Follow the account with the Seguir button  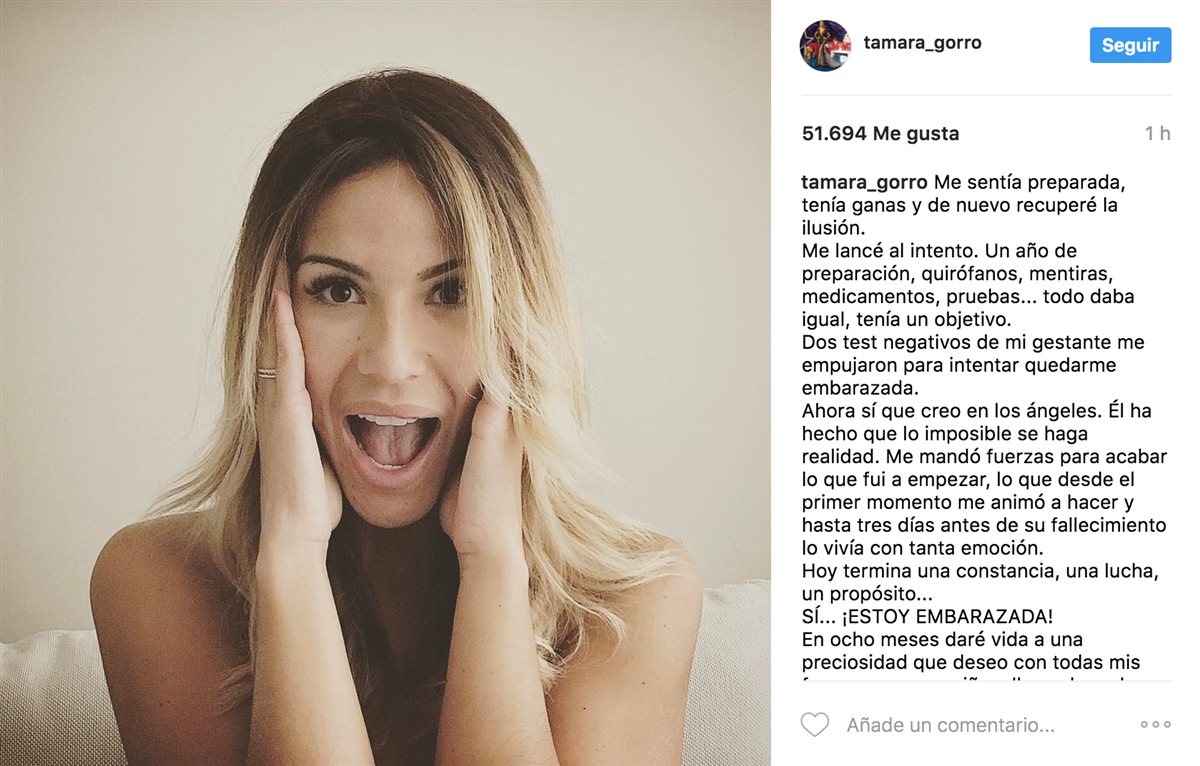tap(1130, 45)
